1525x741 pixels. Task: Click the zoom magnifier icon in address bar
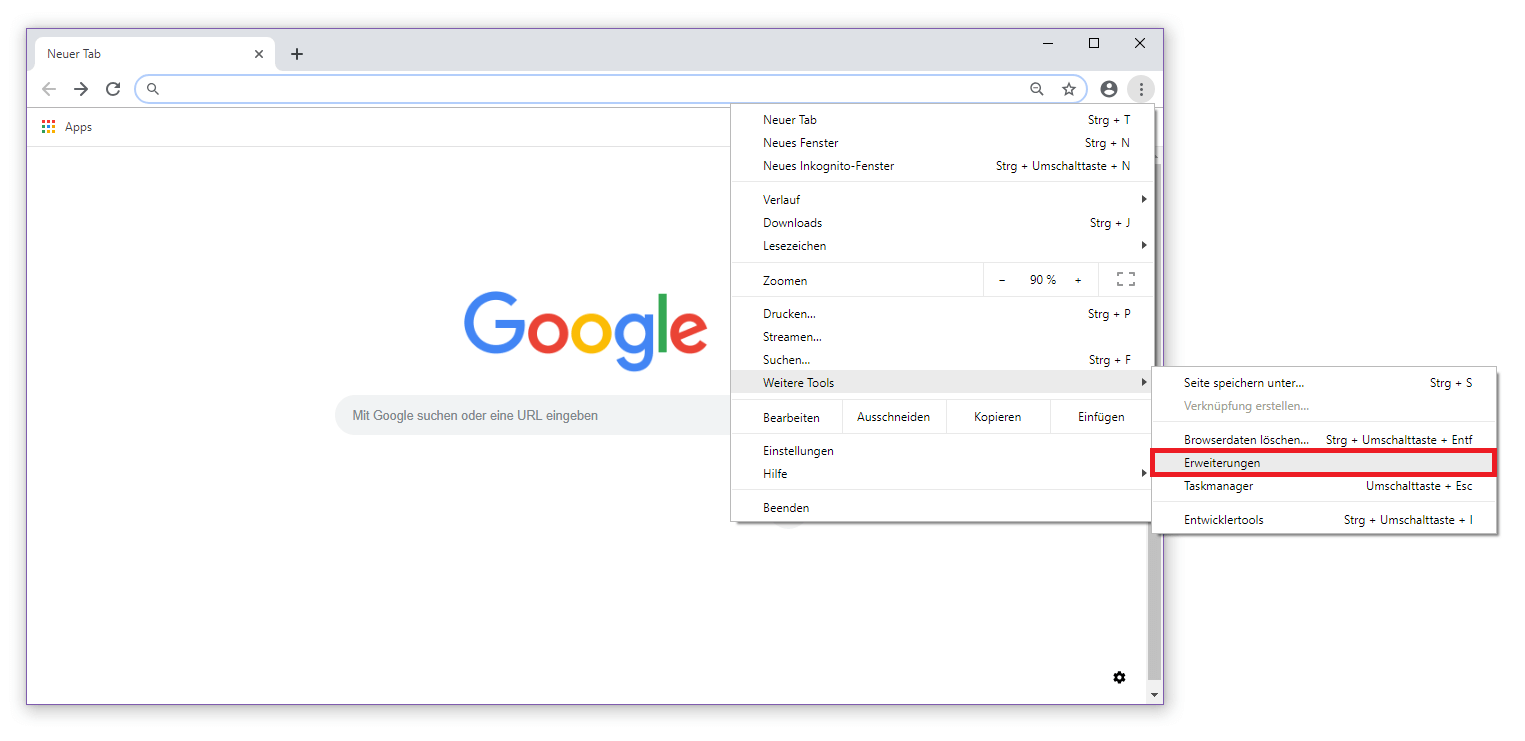[1037, 89]
